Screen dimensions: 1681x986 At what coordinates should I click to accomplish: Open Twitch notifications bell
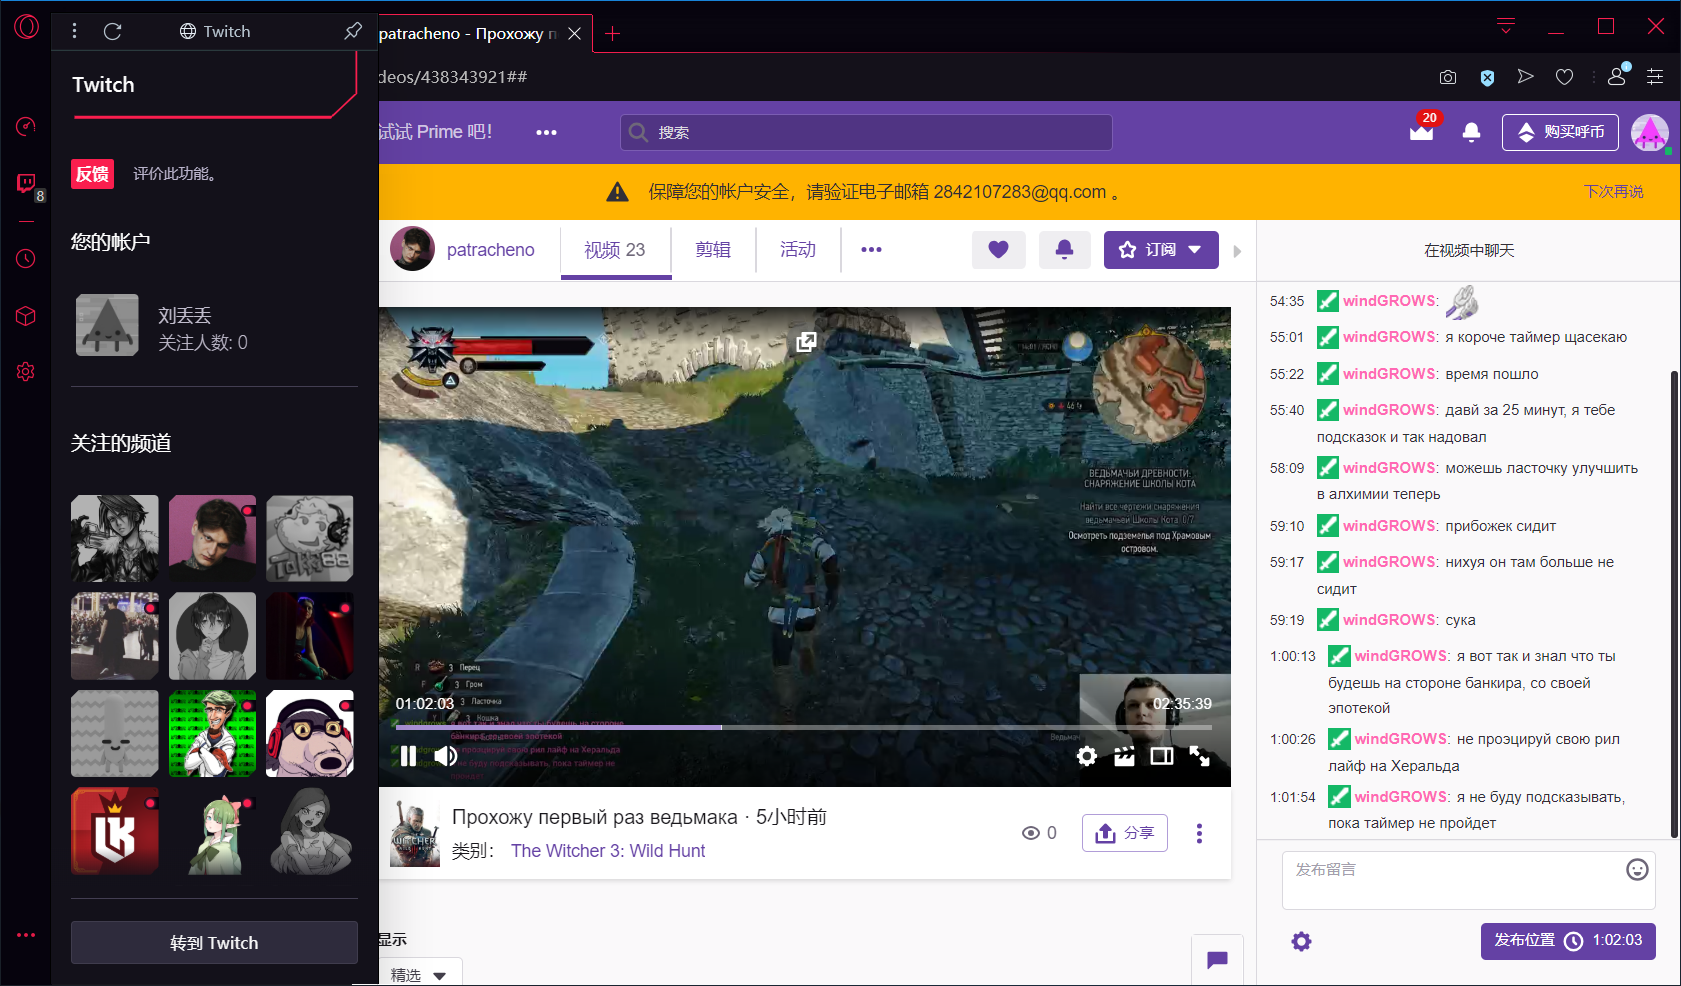pyautogui.click(x=1472, y=132)
